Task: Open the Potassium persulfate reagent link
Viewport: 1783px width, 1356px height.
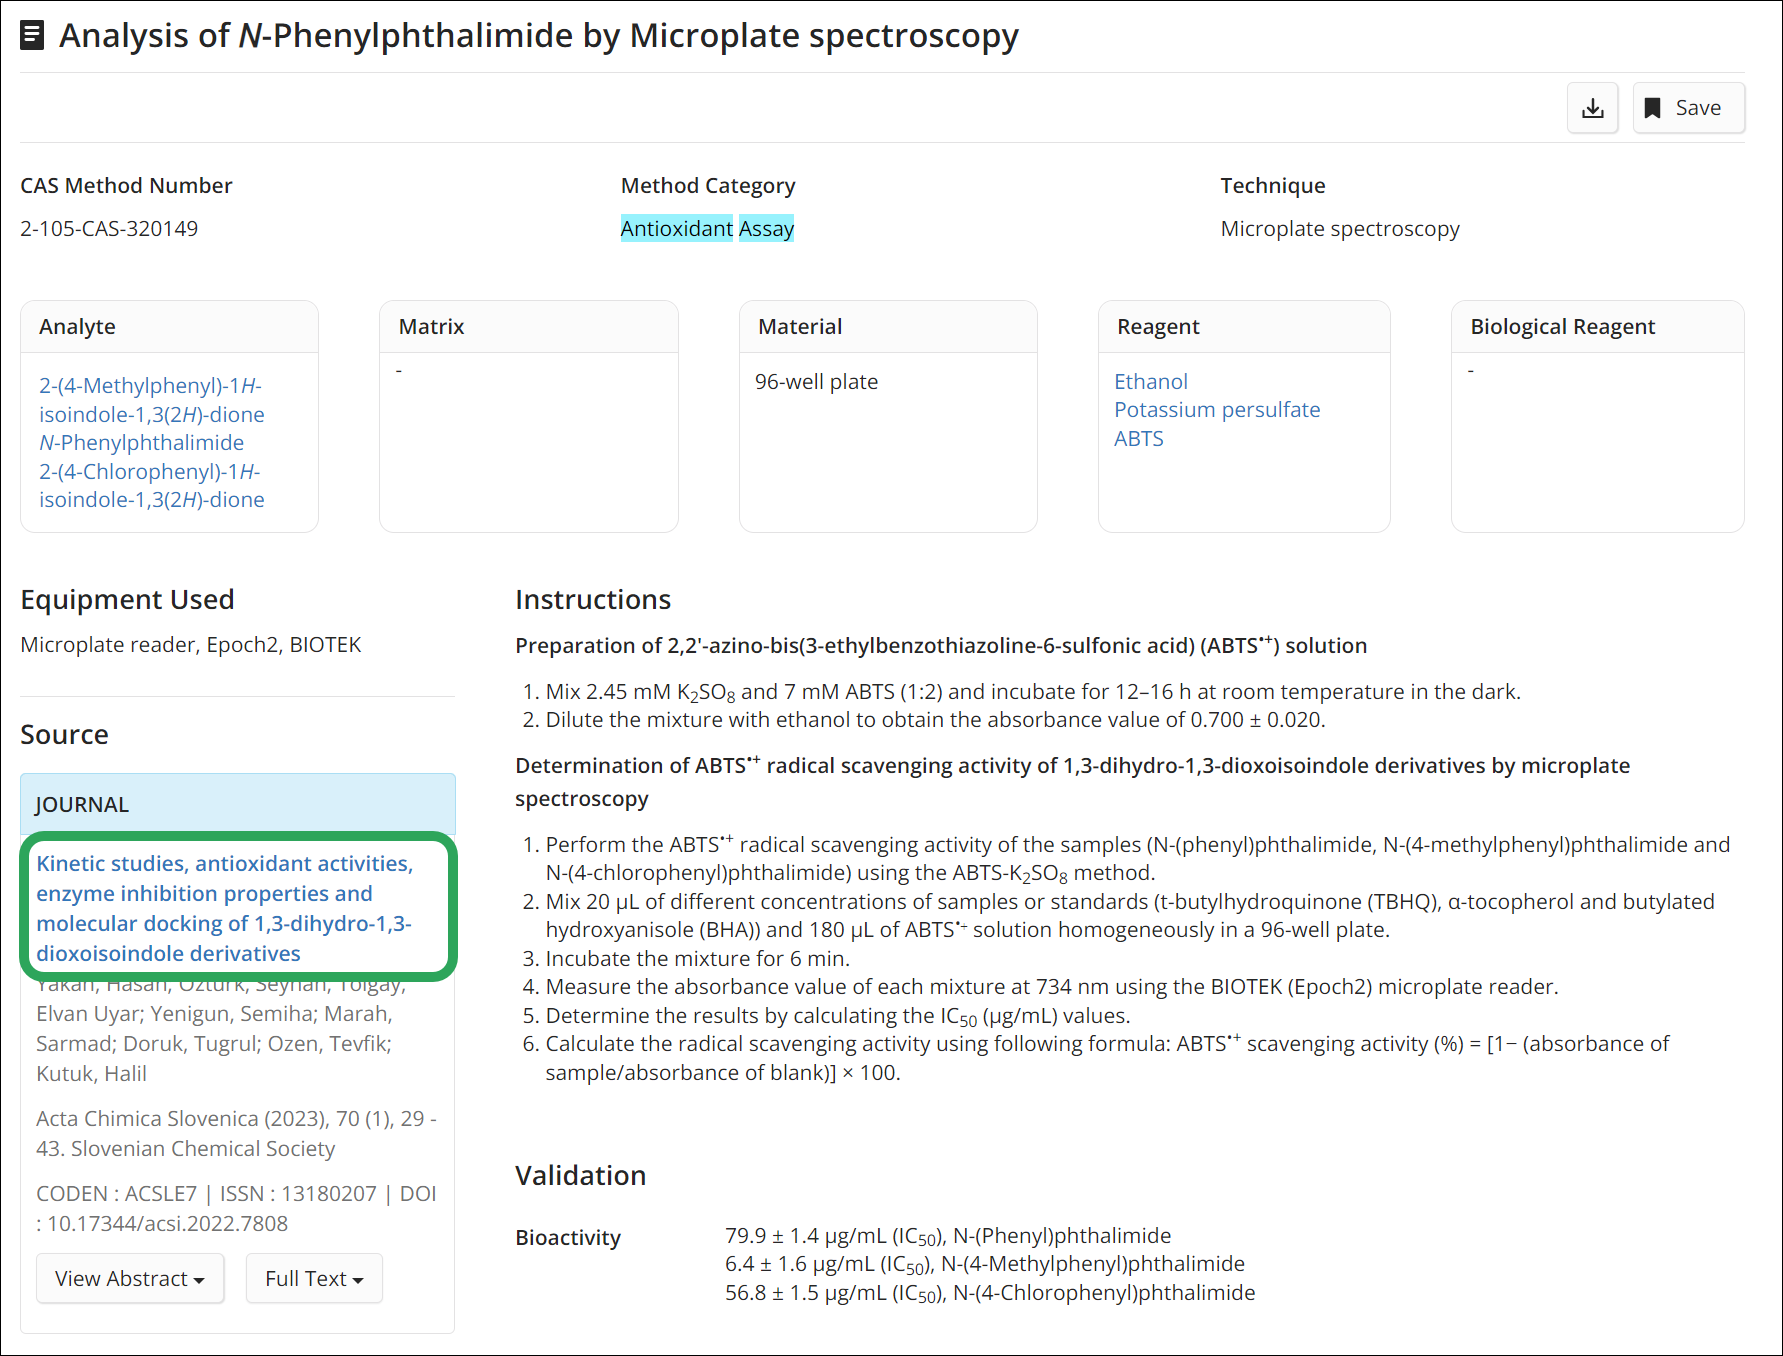Action: coord(1217,410)
